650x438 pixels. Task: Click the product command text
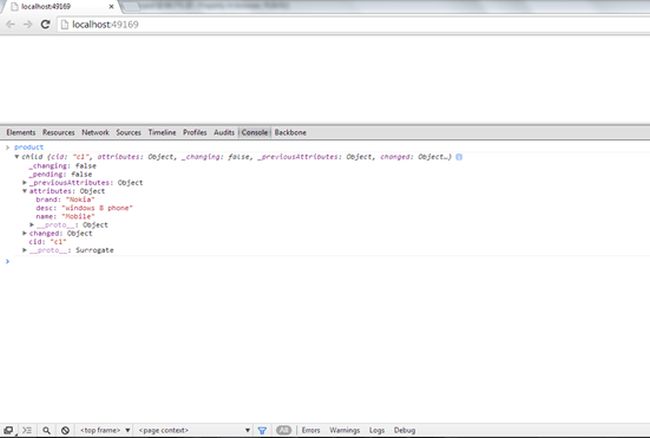coord(29,147)
